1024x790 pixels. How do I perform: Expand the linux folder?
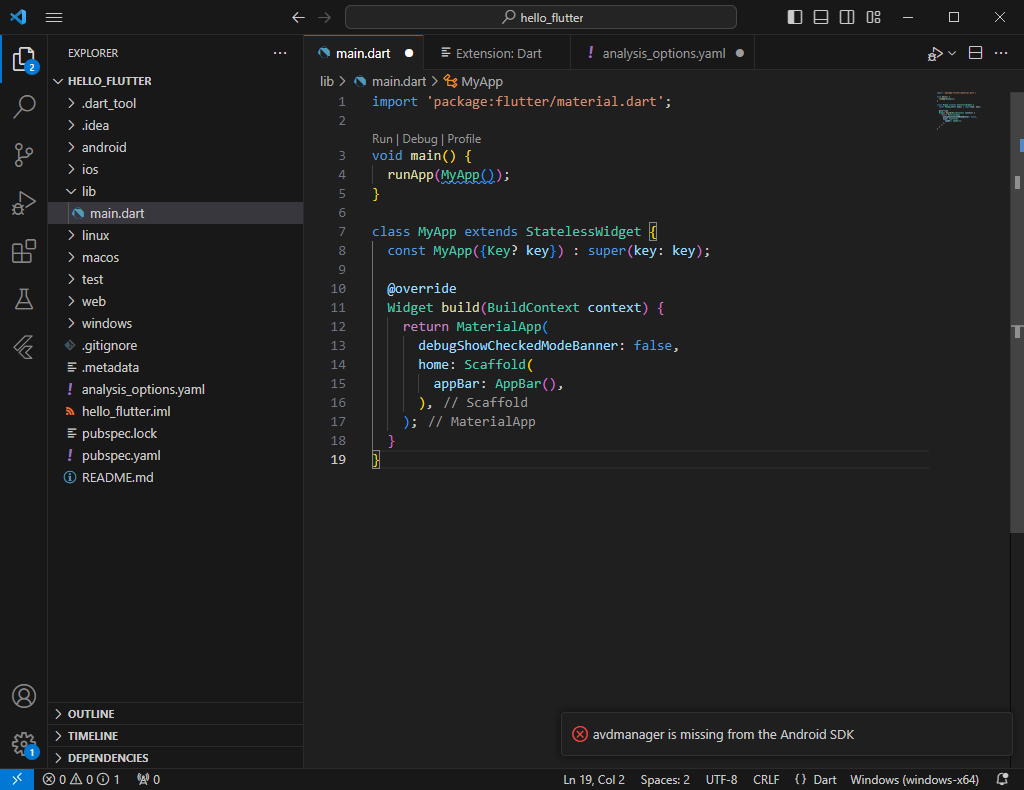(176, 235)
